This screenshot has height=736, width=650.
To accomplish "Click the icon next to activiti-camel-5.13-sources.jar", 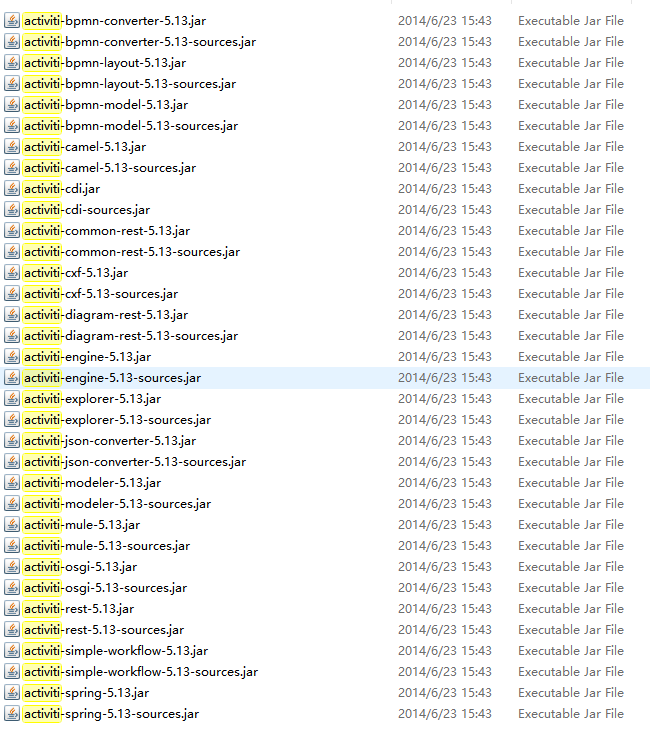I will 12,168.
